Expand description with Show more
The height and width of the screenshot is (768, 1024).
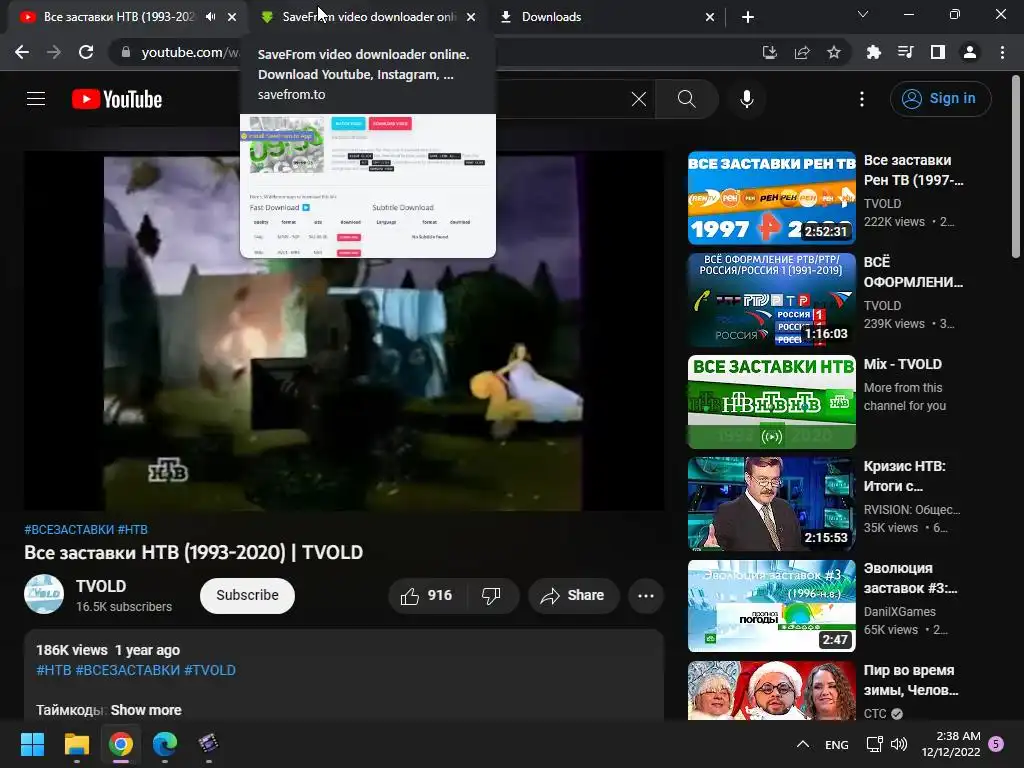[146, 710]
